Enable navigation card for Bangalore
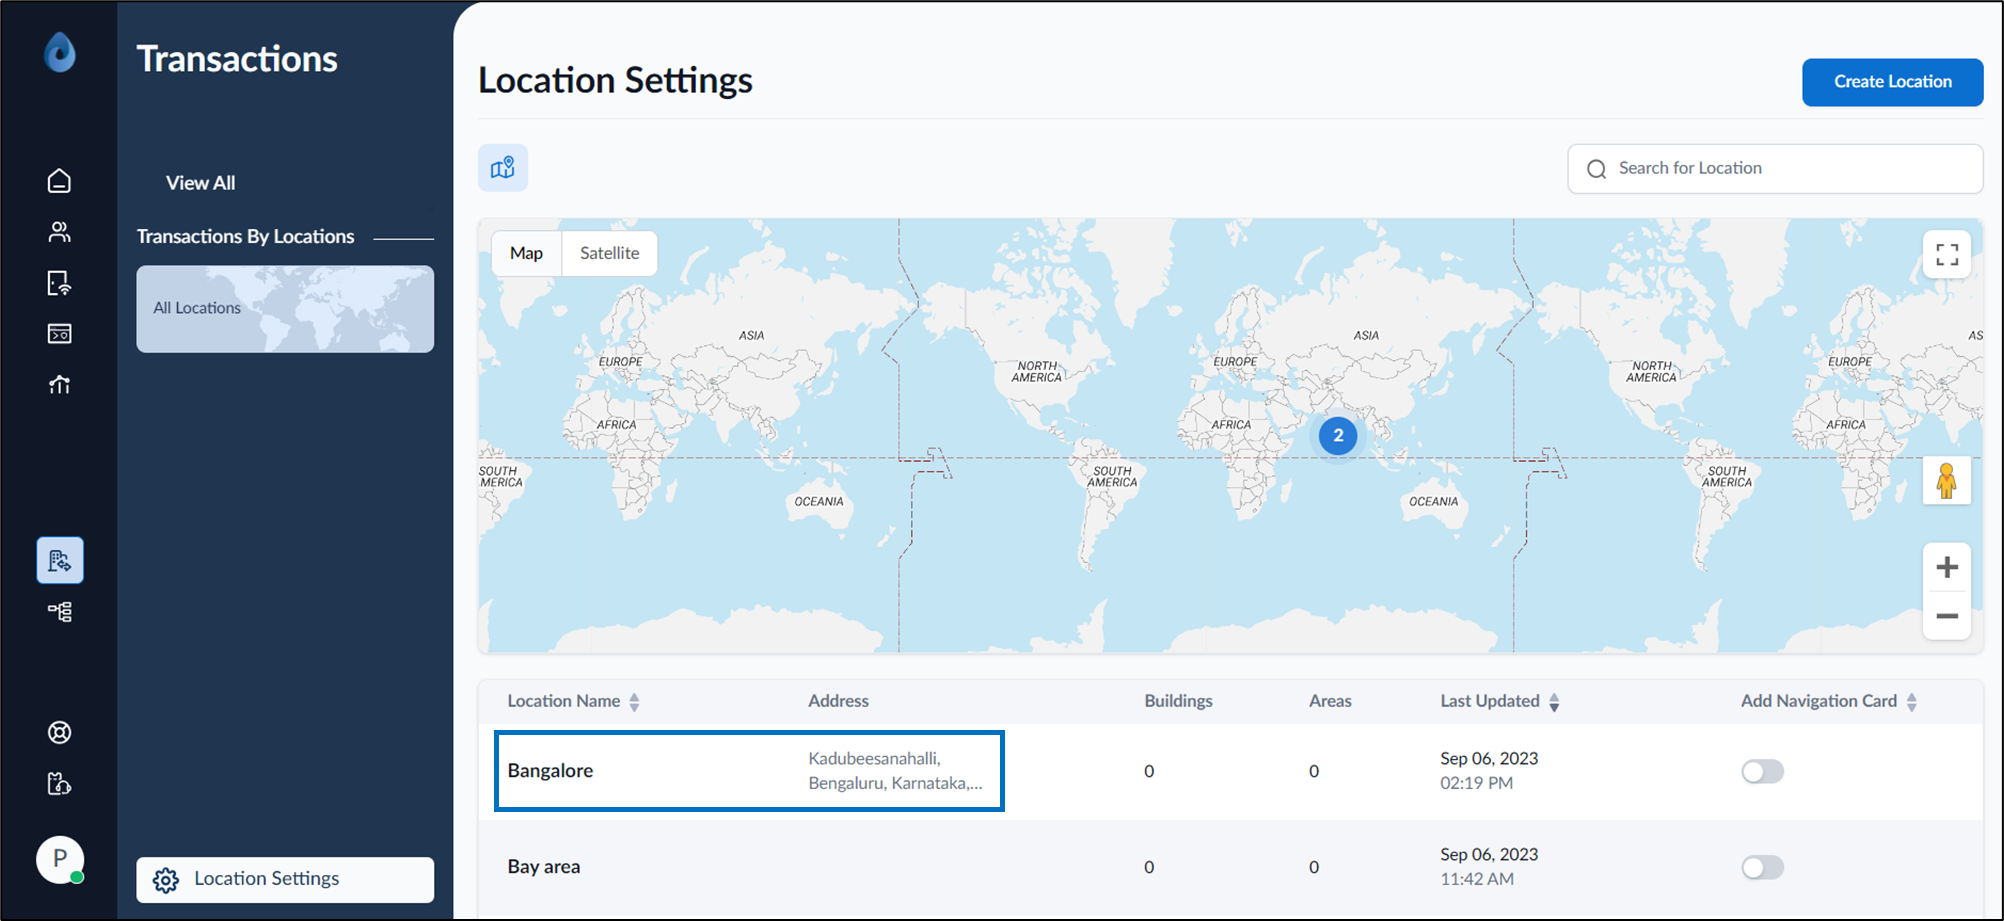2004x921 pixels. tap(1762, 771)
